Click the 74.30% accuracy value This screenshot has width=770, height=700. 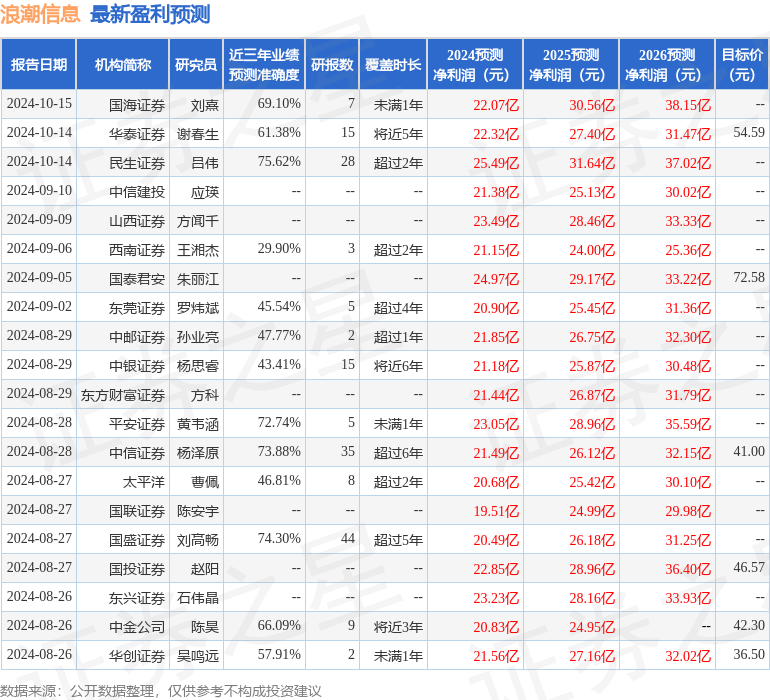coord(279,538)
